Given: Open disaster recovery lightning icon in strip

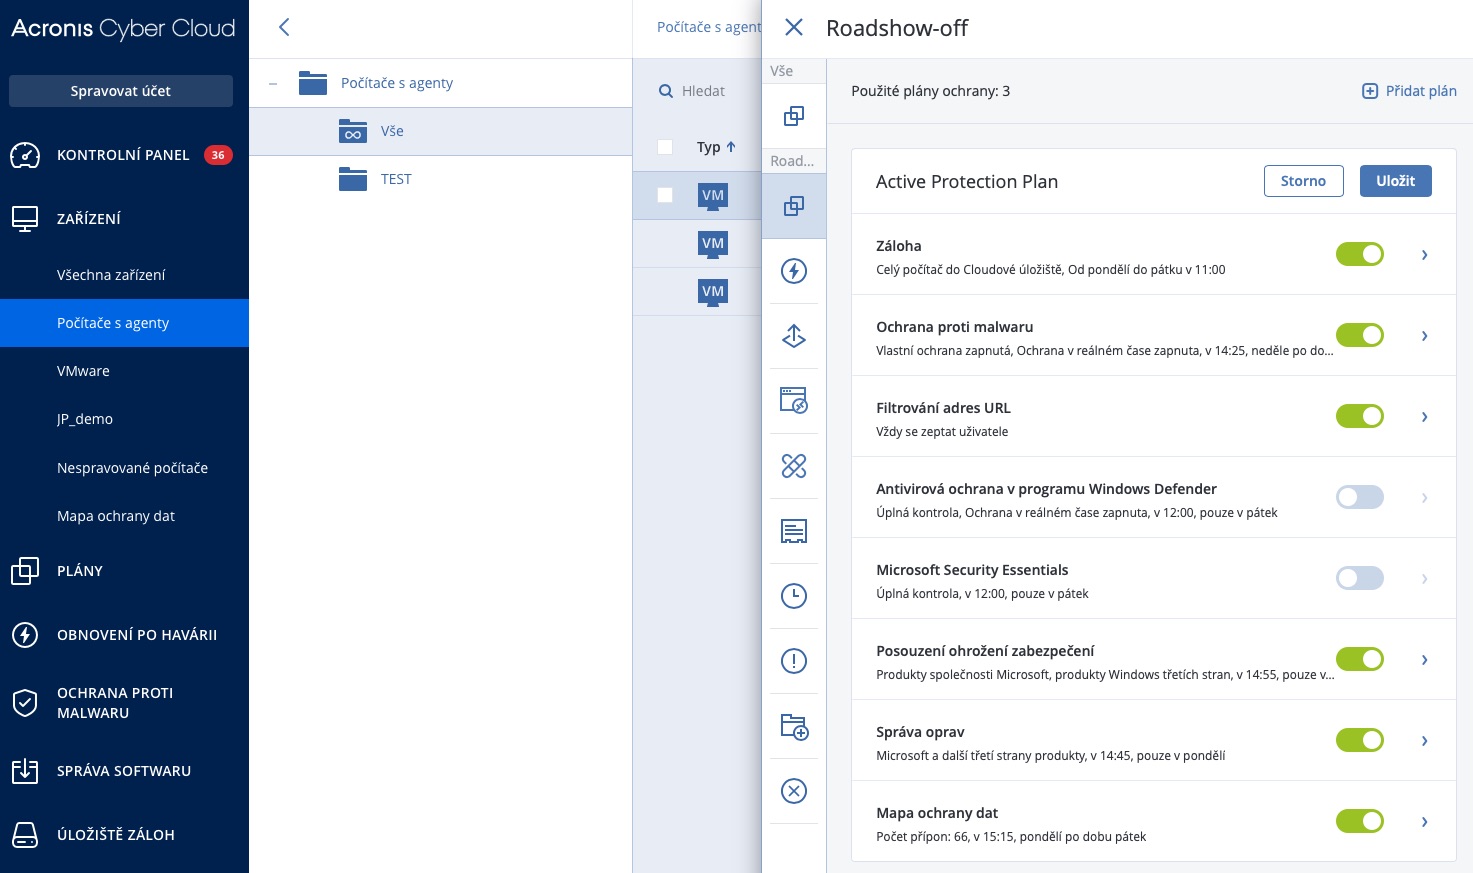Looking at the screenshot, I should point(794,271).
